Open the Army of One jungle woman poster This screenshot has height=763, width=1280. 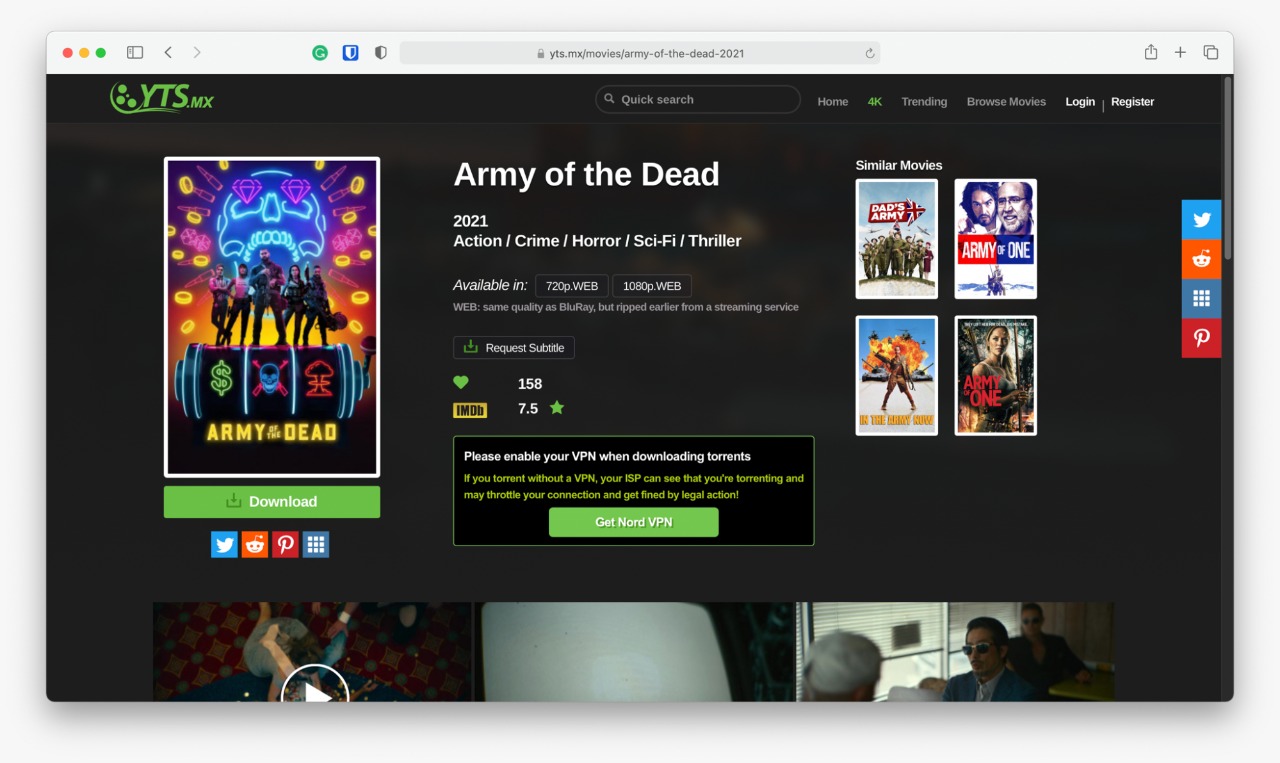(x=995, y=376)
